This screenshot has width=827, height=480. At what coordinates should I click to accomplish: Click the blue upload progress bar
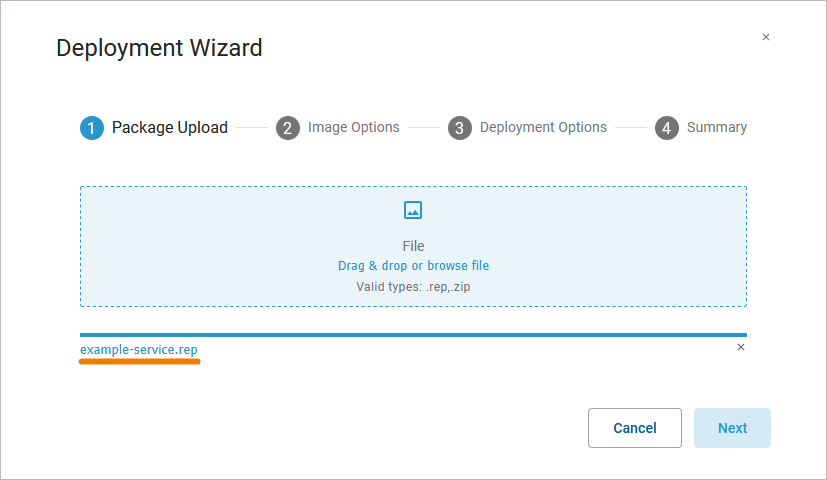coord(413,335)
